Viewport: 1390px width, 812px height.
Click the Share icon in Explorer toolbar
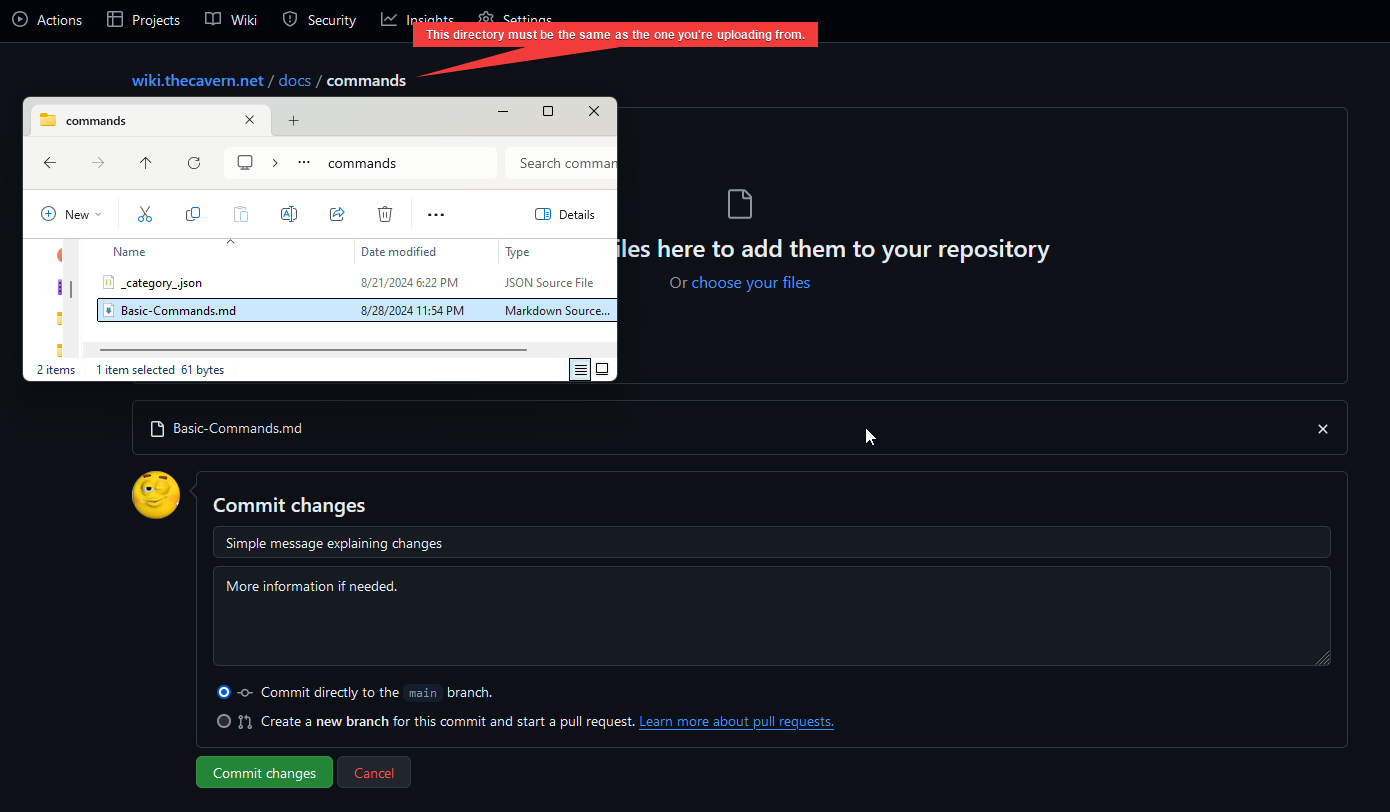(x=337, y=214)
